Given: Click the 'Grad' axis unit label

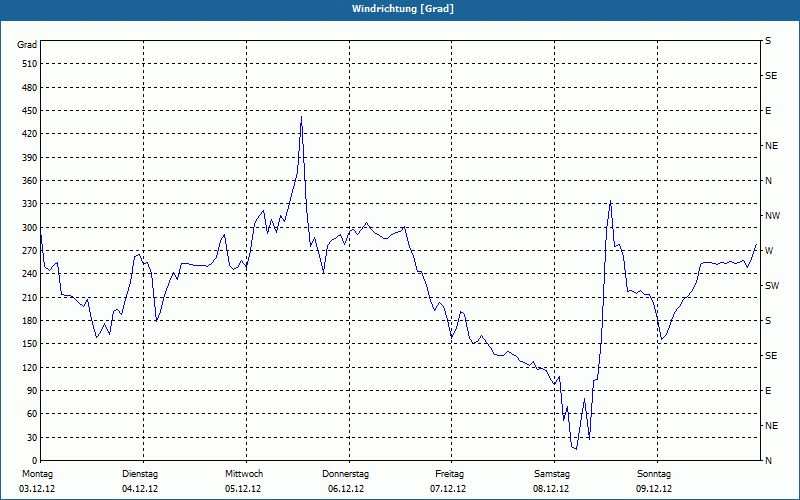Looking at the screenshot, I should 27,45.
